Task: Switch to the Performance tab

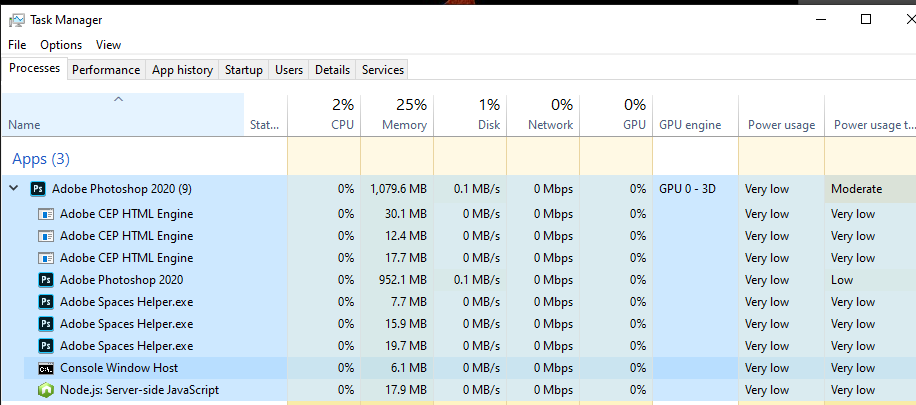Action: point(106,70)
